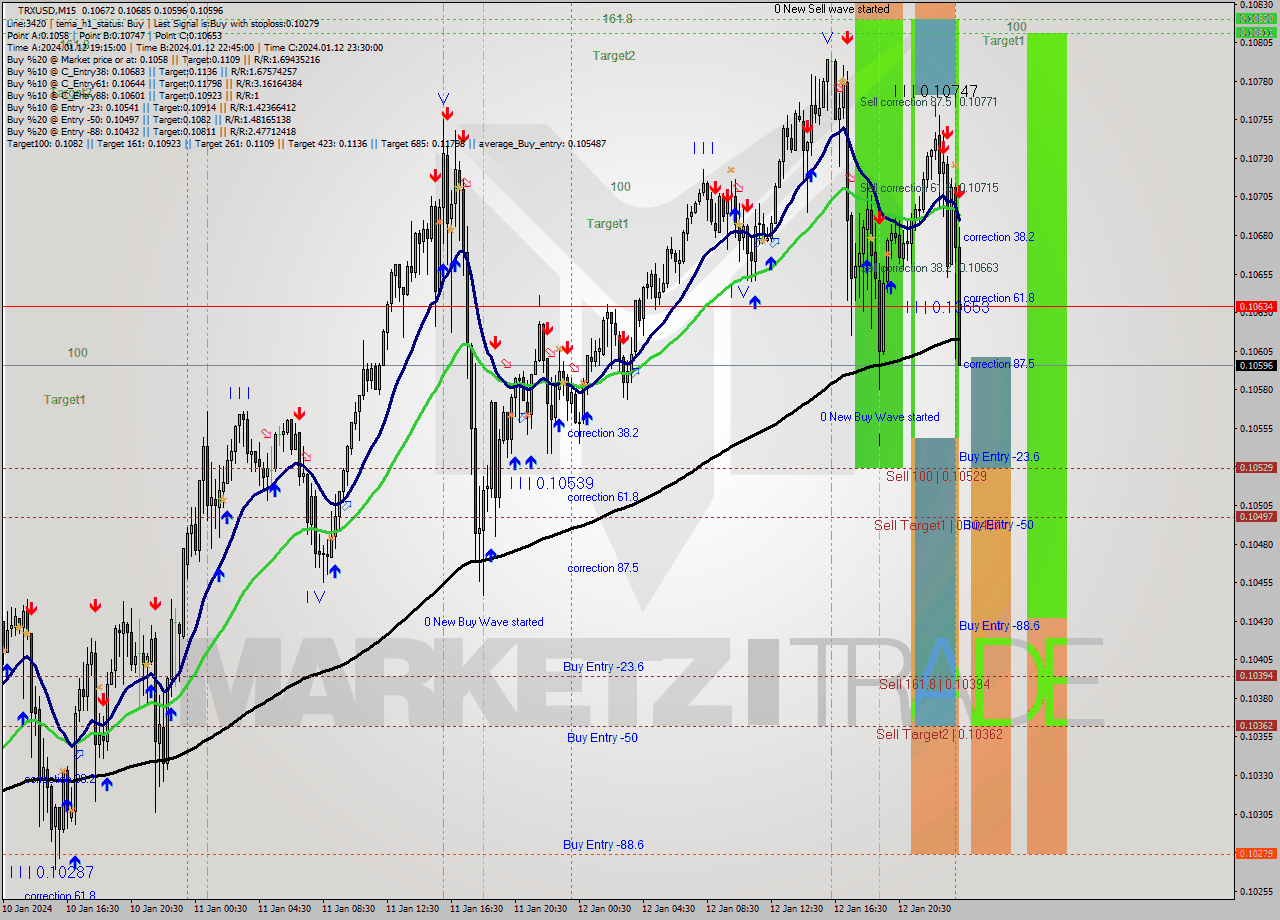
Task: Click the '10 Jan 2024' date label
Action: pos(27,909)
